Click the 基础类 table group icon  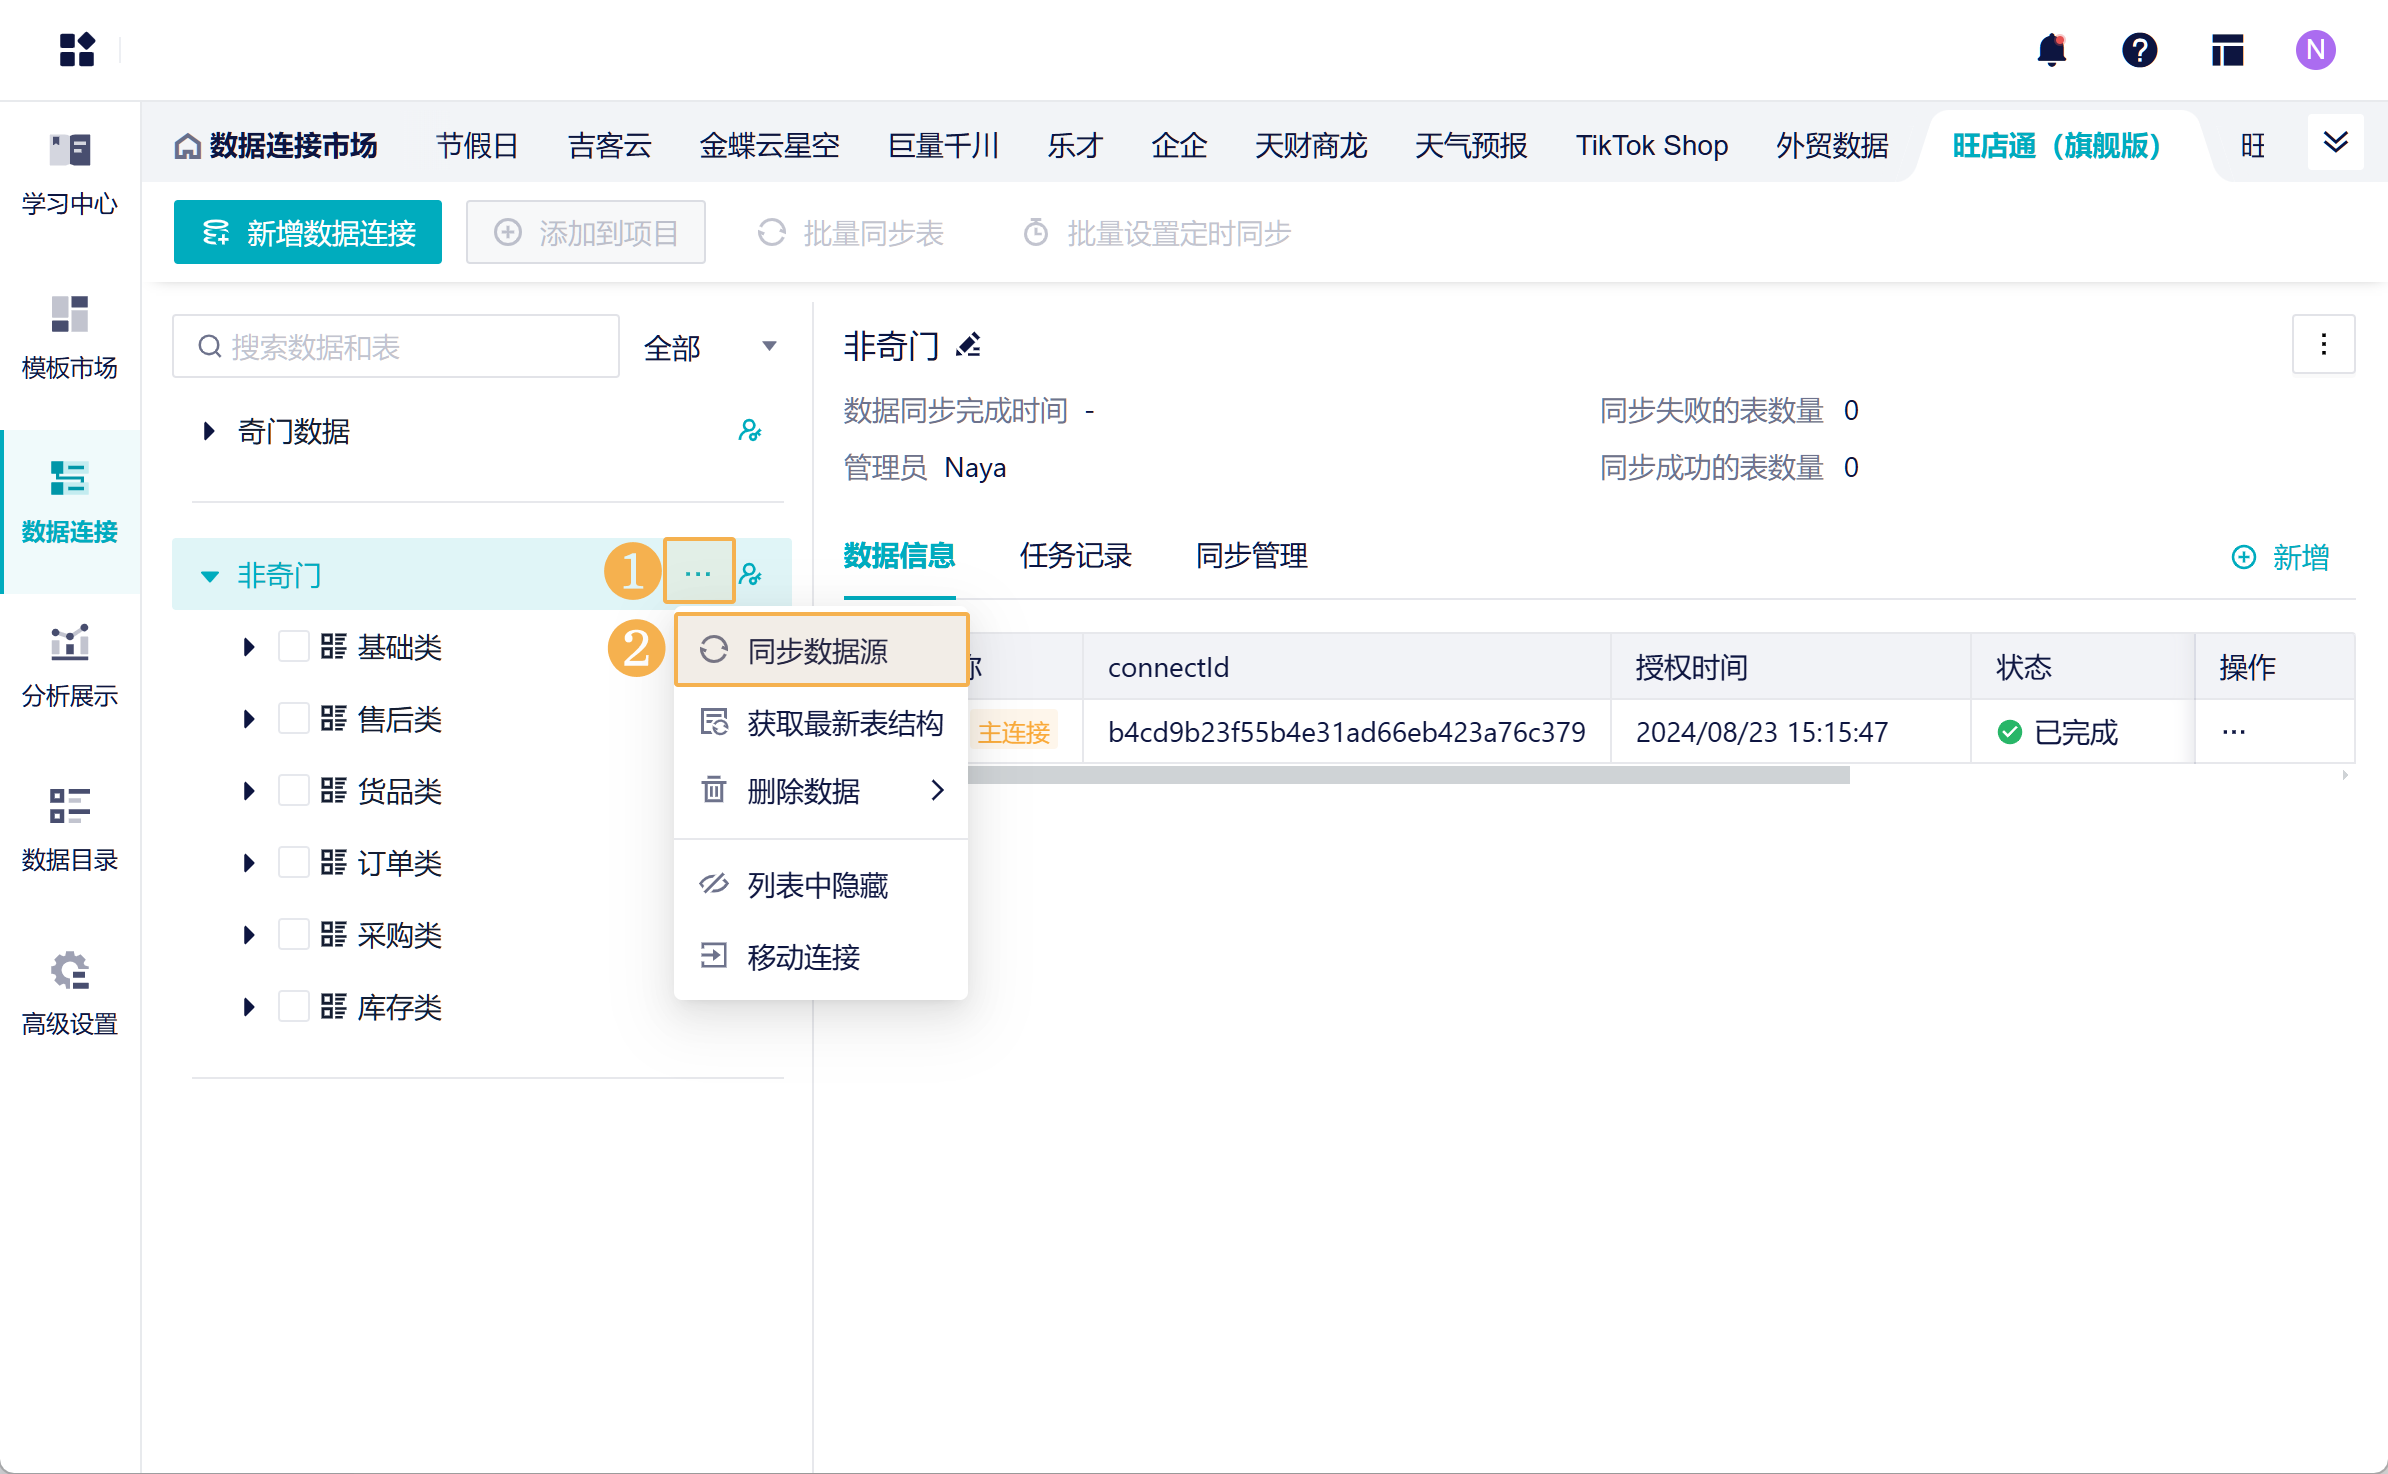pyautogui.click(x=333, y=646)
